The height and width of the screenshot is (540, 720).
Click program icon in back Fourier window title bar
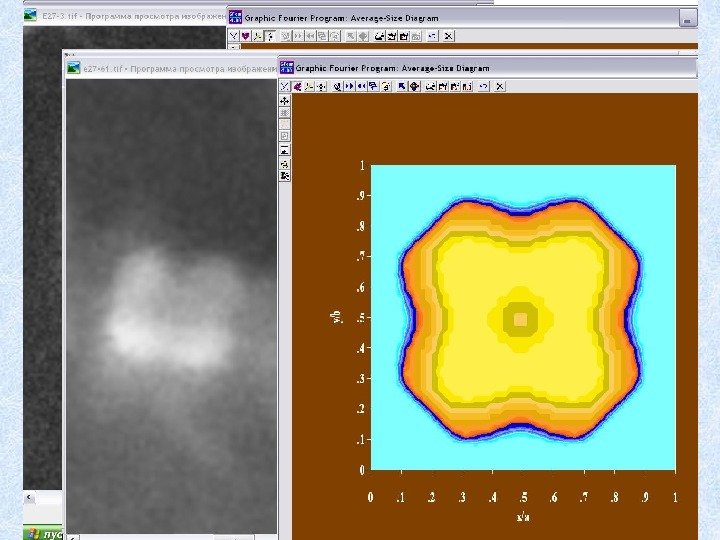235,17
